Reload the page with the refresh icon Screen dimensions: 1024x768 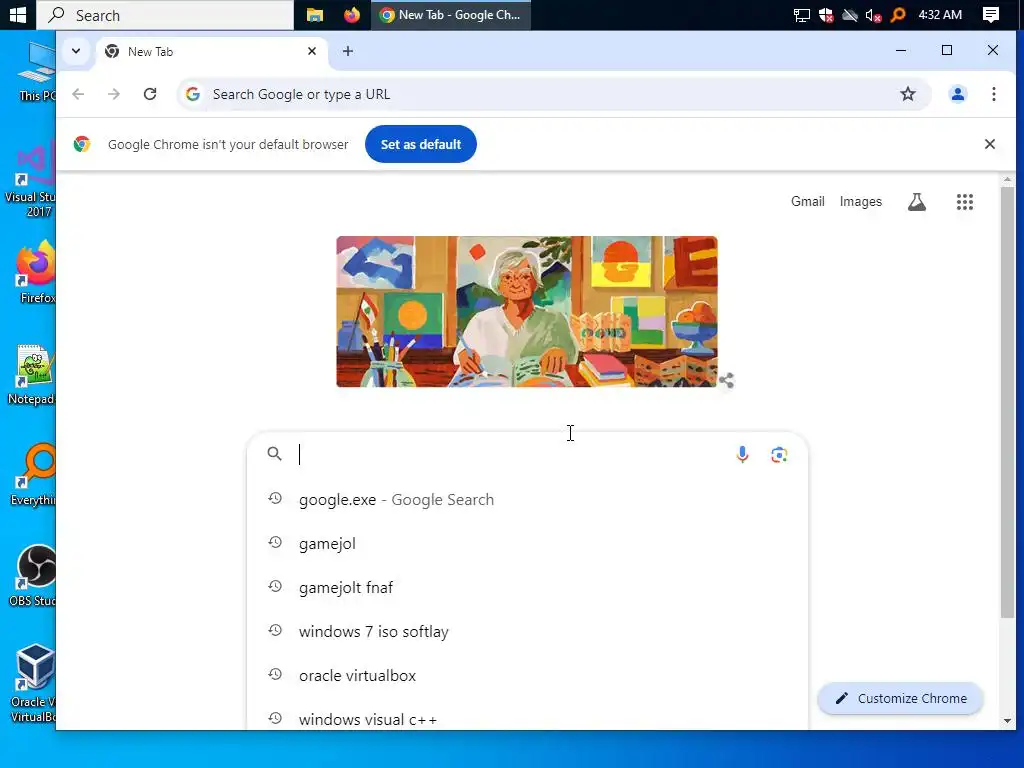tap(150, 94)
